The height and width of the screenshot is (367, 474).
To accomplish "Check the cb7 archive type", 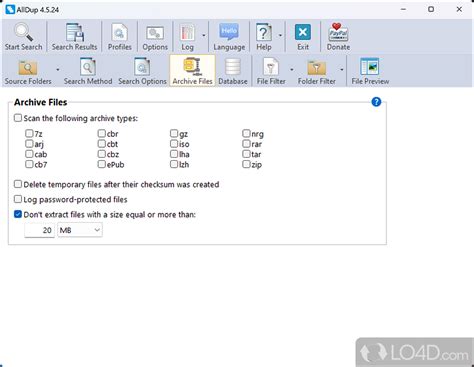I will coord(29,164).
